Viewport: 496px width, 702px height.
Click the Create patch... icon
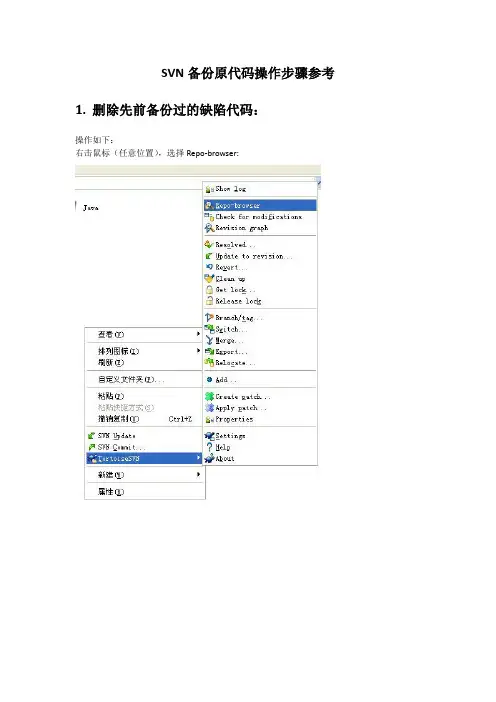(x=209, y=397)
